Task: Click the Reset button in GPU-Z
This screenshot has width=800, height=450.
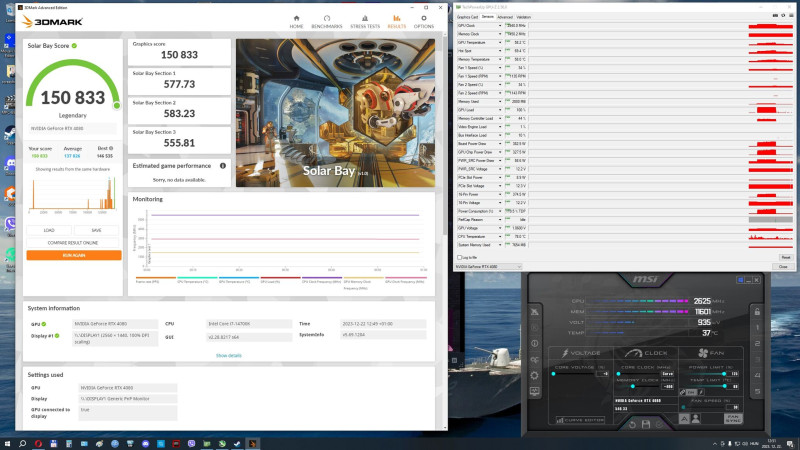Action: point(785,258)
